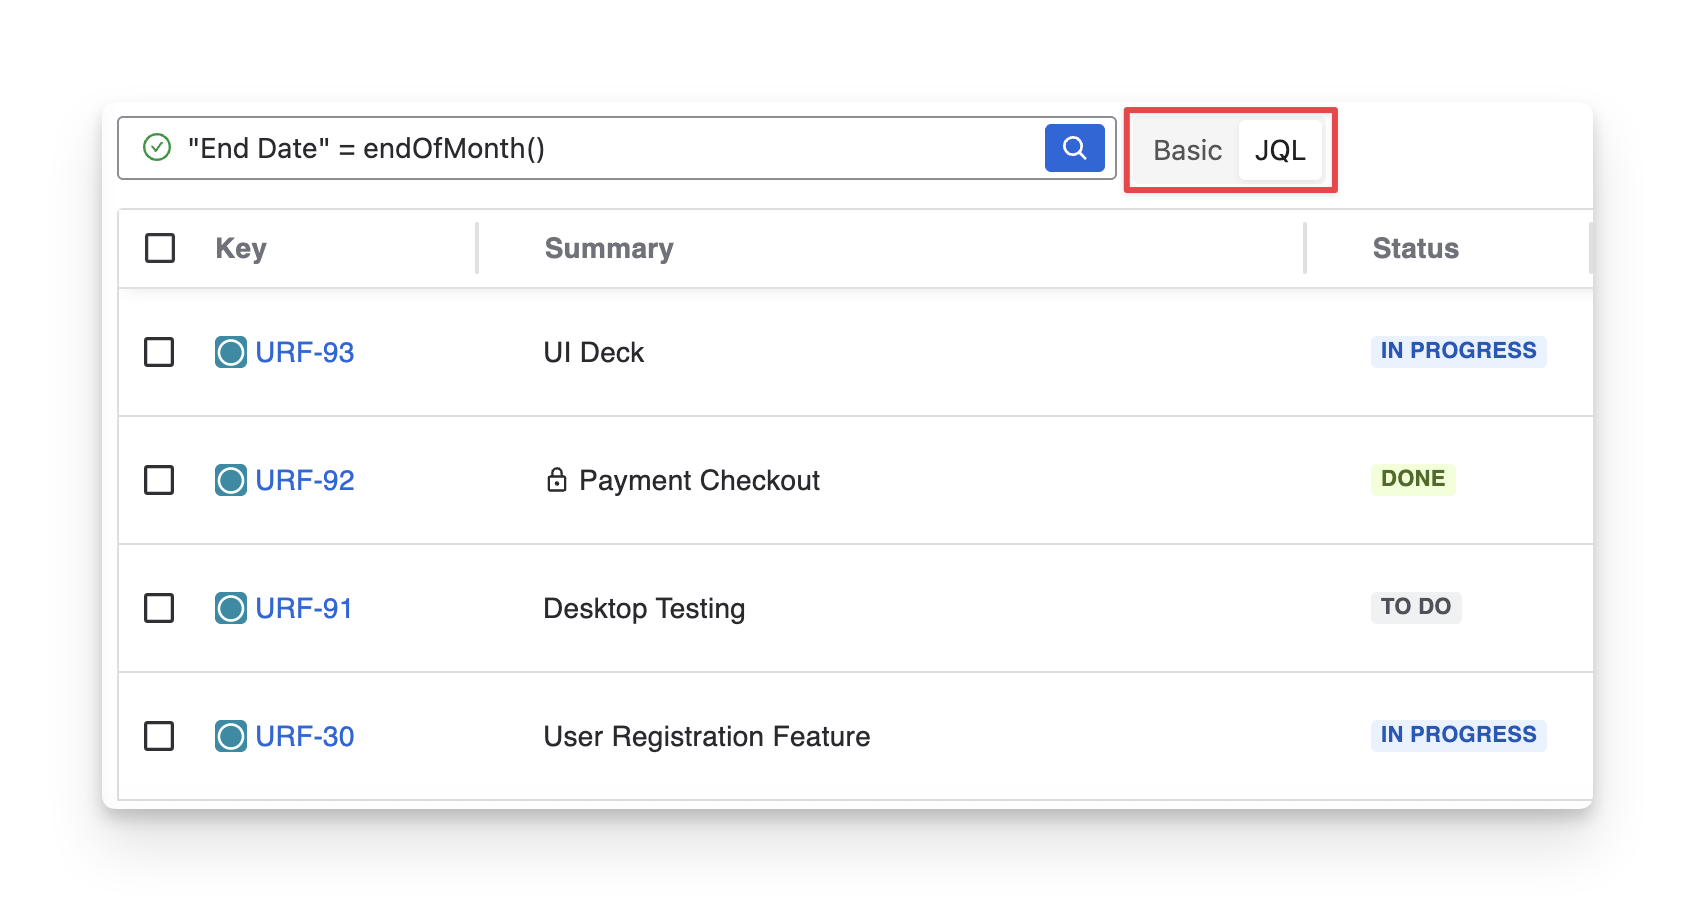
Task: Click the IN PROGRESS status of UI Deck
Action: pyautogui.click(x=1458, y=351)
